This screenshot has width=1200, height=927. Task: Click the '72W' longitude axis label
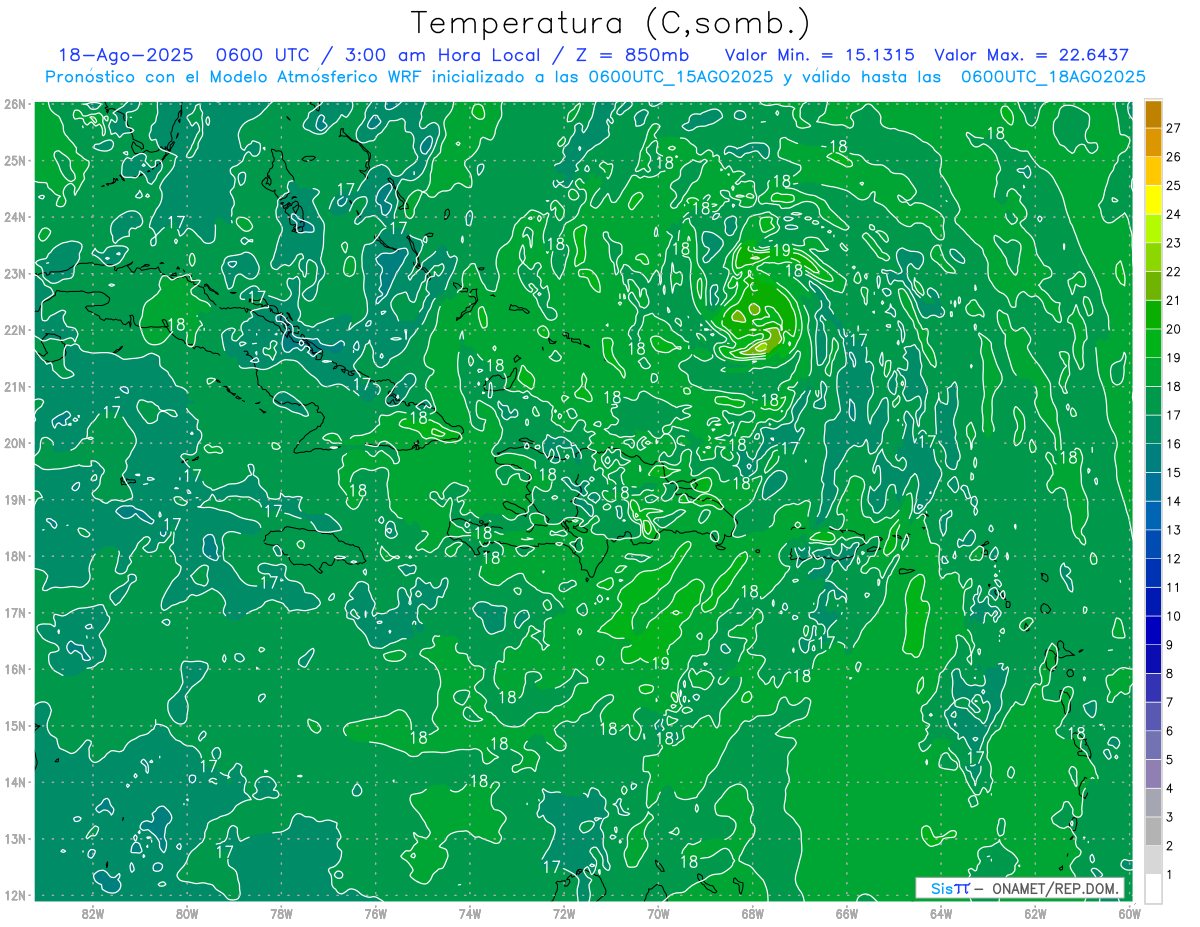coord(564,913)
